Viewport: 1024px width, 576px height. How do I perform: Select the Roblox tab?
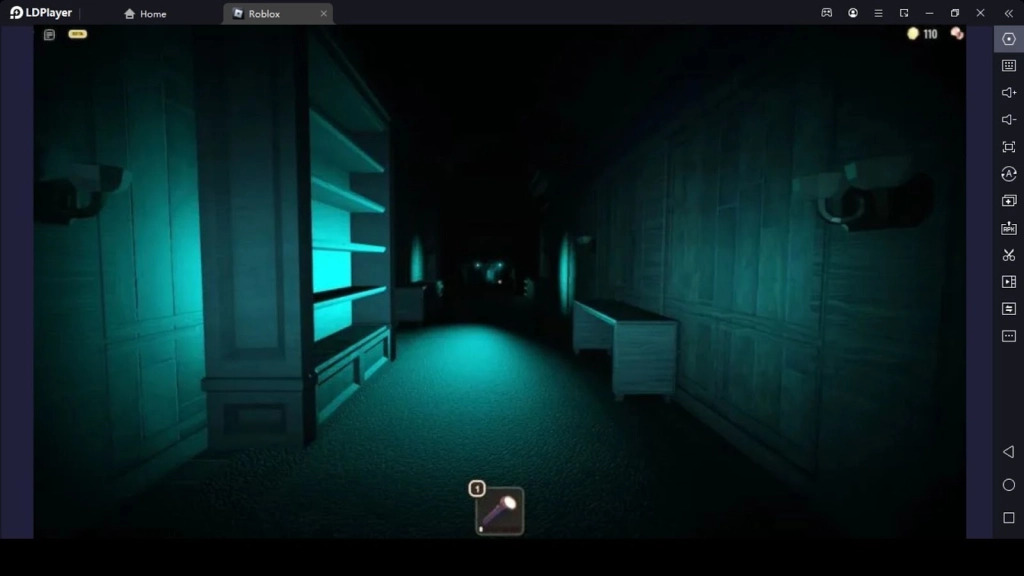265,14
